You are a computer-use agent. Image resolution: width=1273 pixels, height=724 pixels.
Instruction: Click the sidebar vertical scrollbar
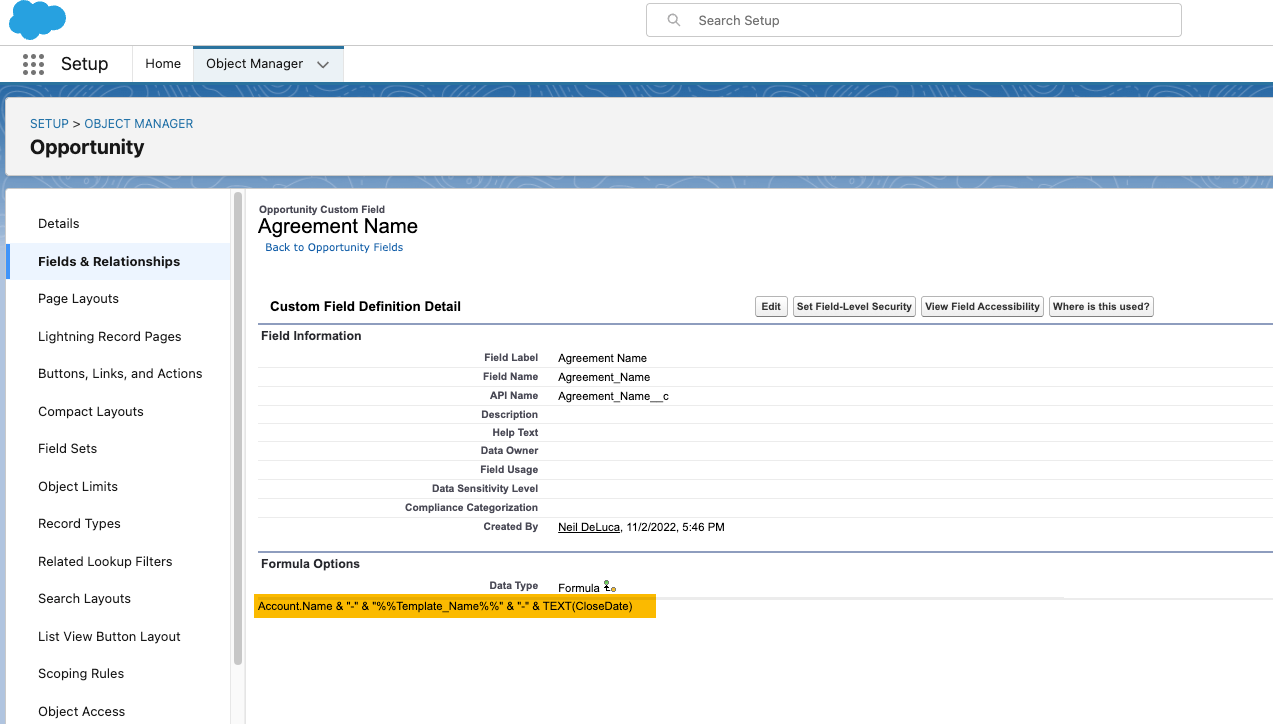coord(238,428)
